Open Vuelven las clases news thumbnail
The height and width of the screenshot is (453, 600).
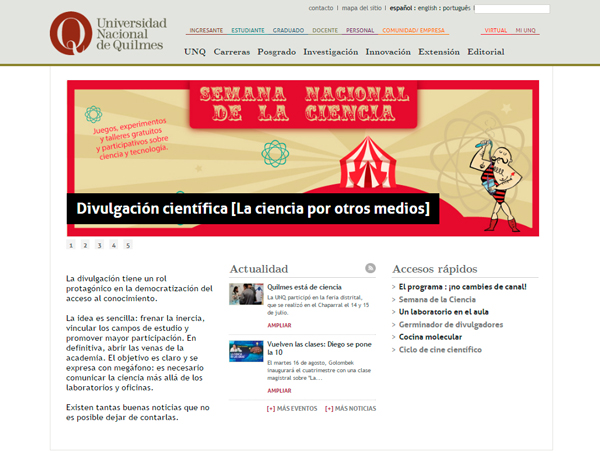pyautogui.click(x=246, y=351)
